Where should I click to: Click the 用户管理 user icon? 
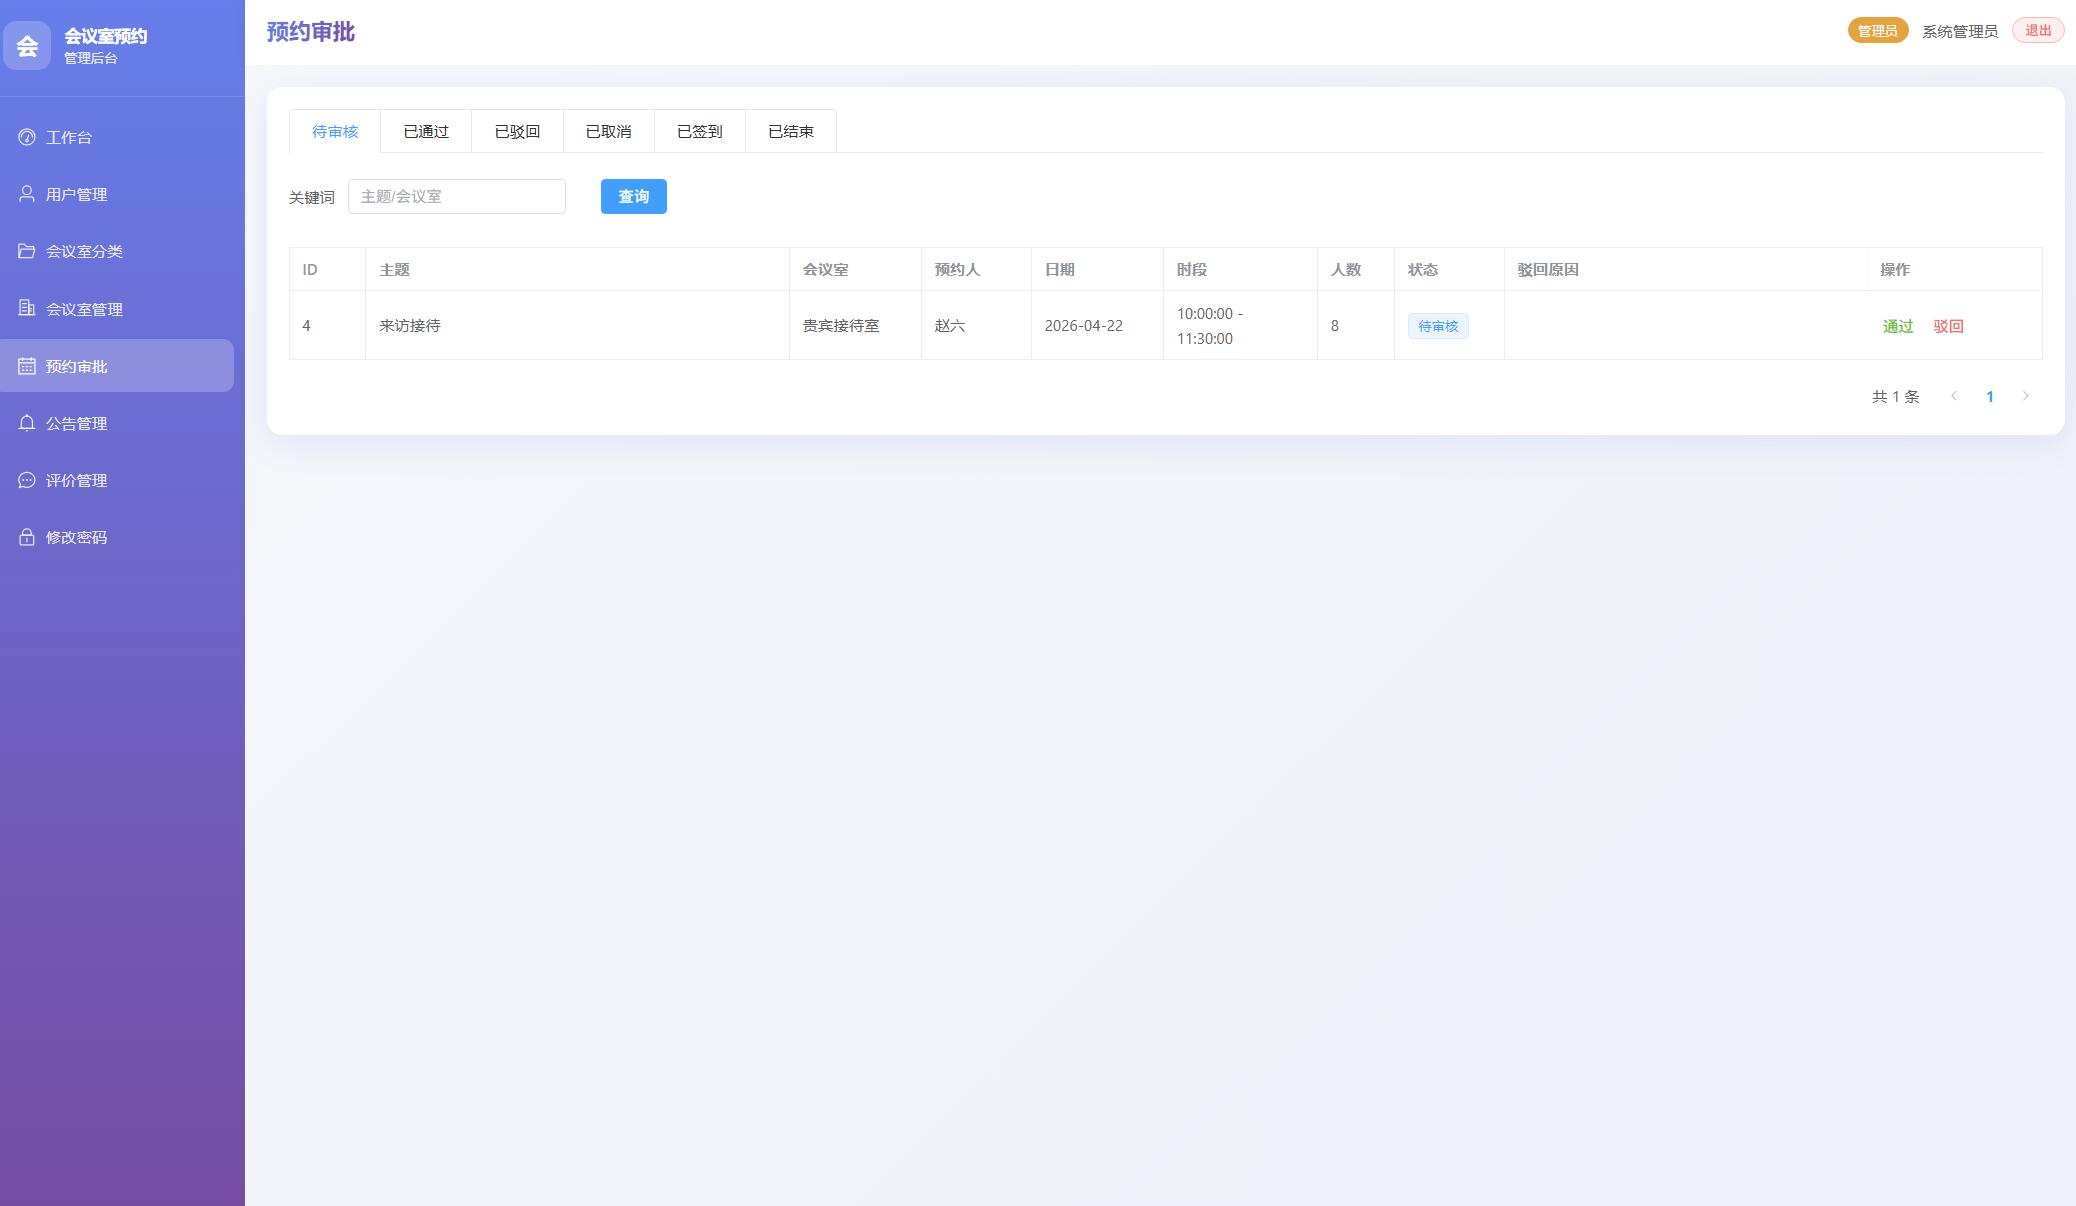tap(27, 194)
